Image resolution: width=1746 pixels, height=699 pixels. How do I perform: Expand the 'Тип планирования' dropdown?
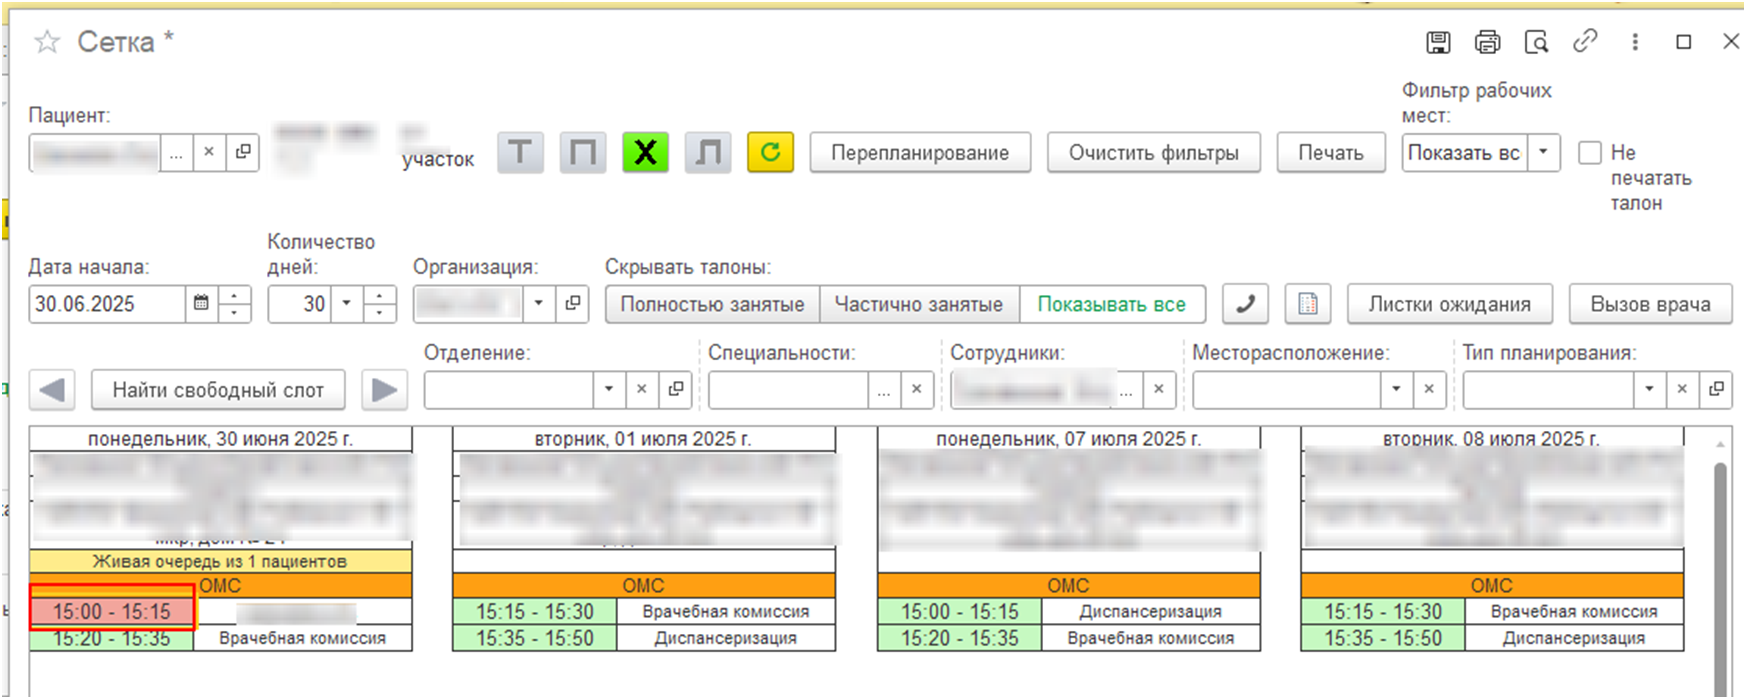(1648, 389)
